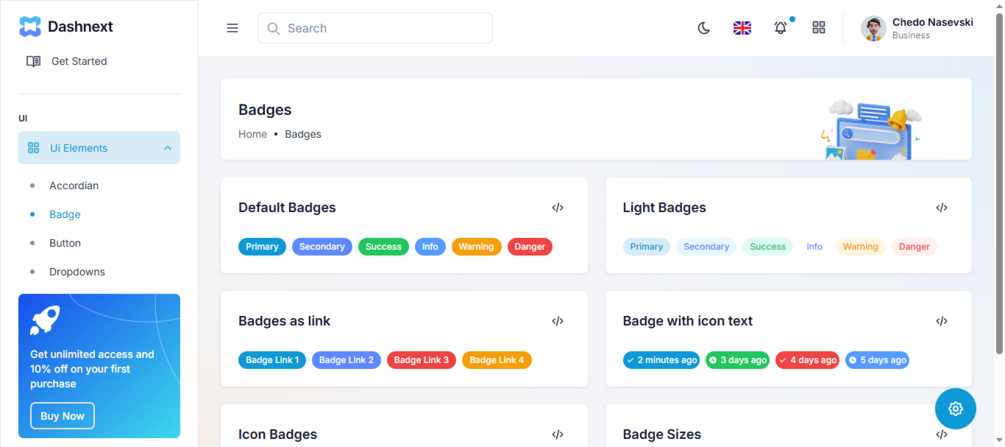Open language selector UK flag
This screenshot has width=1005, height=447.
pyautogui.click(x=742, y=28)
